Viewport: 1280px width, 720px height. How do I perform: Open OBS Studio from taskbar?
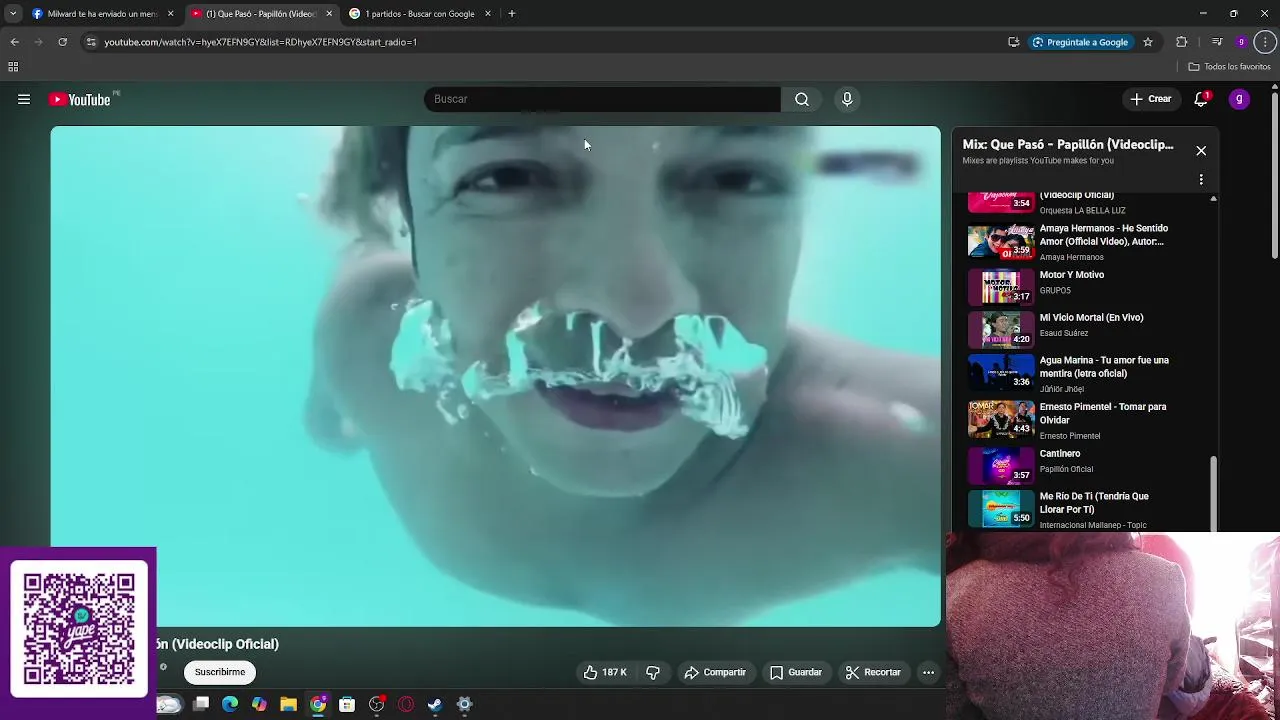pyautogui.click(x=377, y=704)
